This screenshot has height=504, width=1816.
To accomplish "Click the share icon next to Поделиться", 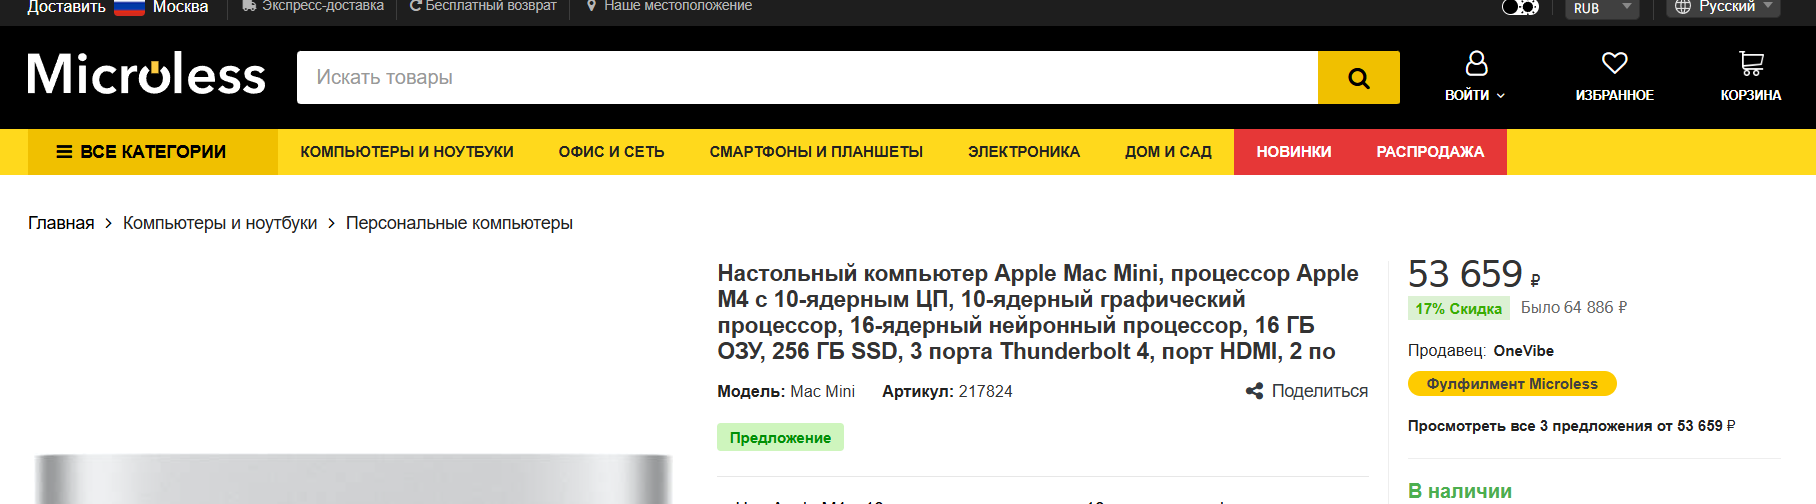I will coord(1254,391).
